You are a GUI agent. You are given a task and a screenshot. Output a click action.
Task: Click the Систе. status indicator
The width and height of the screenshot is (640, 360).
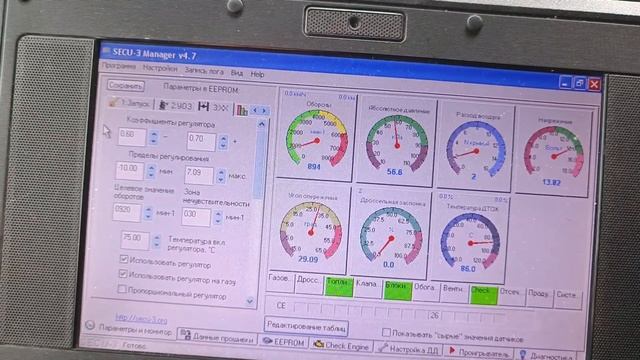[x=567, y=300]
